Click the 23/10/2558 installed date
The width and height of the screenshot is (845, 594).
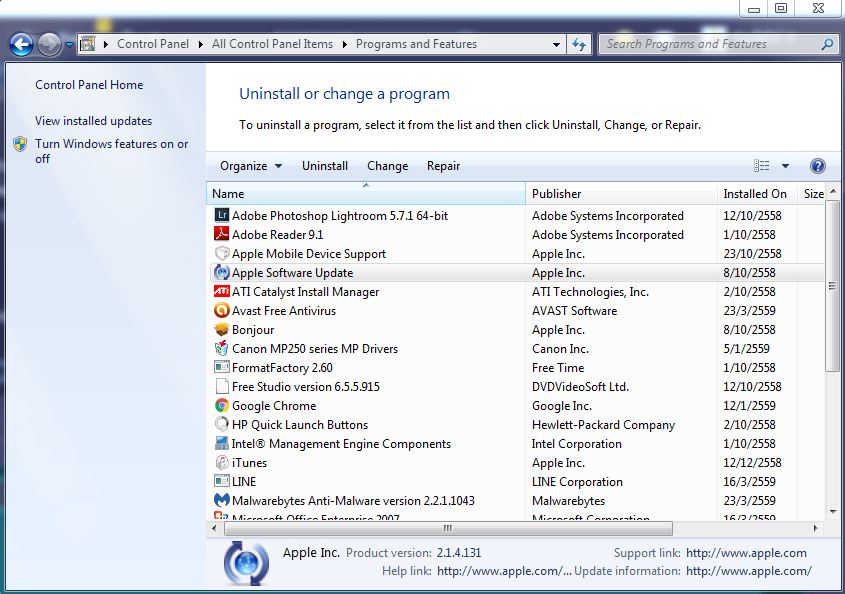point(752,253)
